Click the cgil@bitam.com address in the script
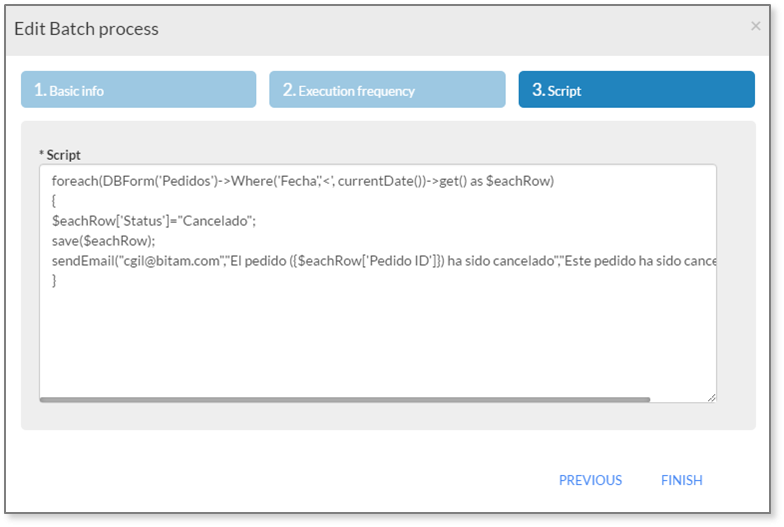 [x=172, y=260]
